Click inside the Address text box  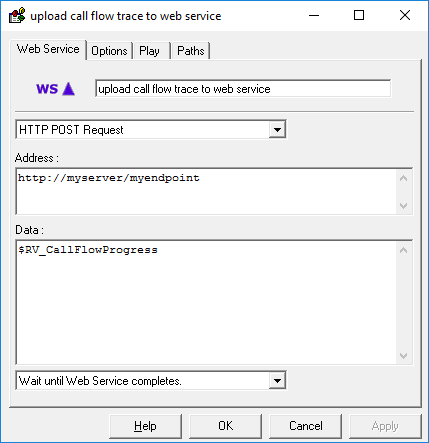(x=206, y=192)
